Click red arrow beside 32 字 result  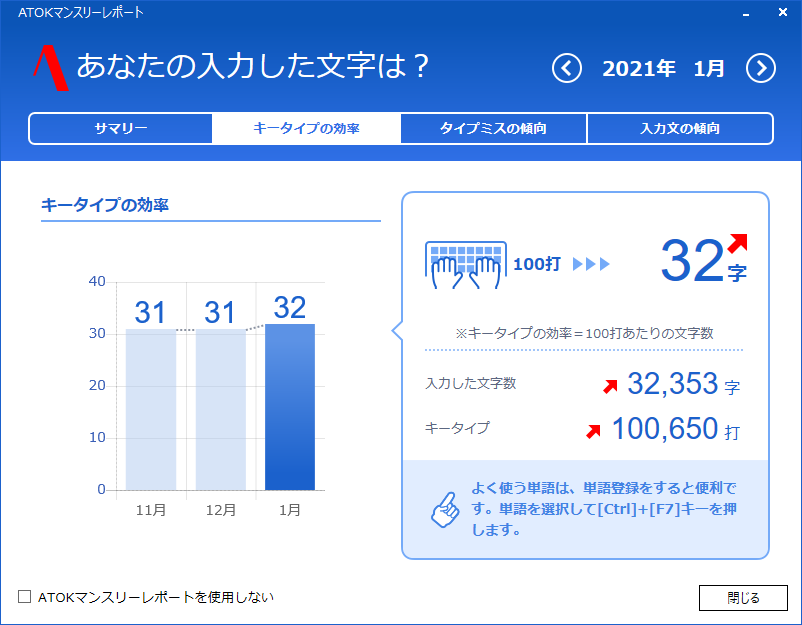(737, 242)
